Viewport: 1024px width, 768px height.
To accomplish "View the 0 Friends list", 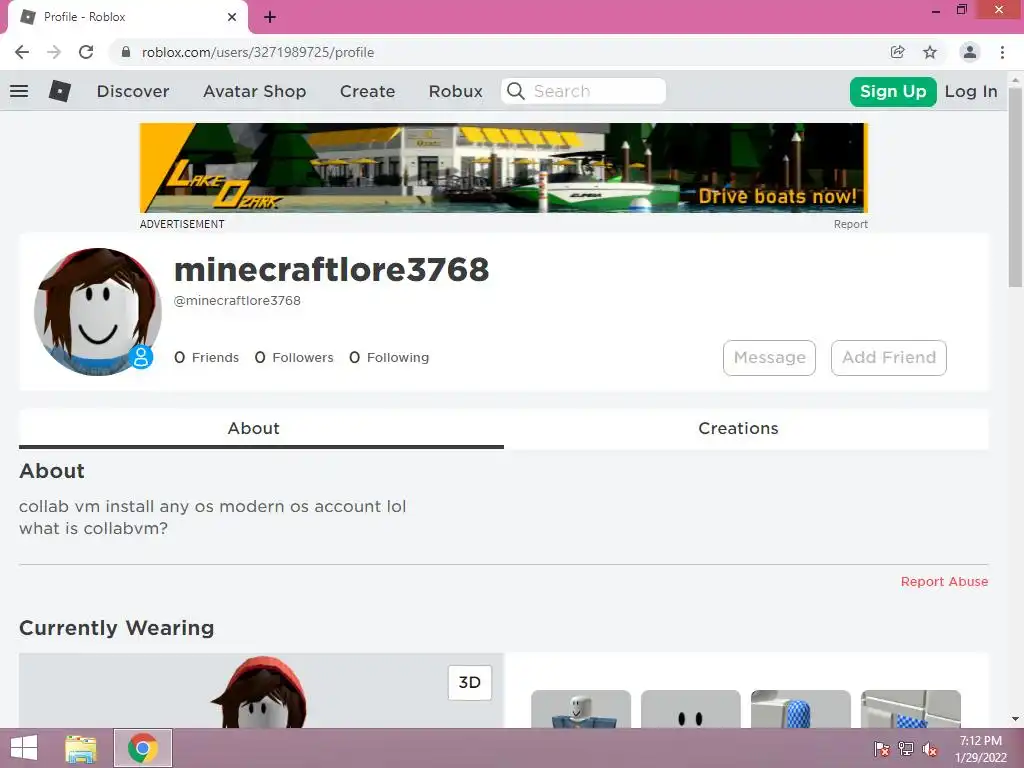I will point(206,357).
